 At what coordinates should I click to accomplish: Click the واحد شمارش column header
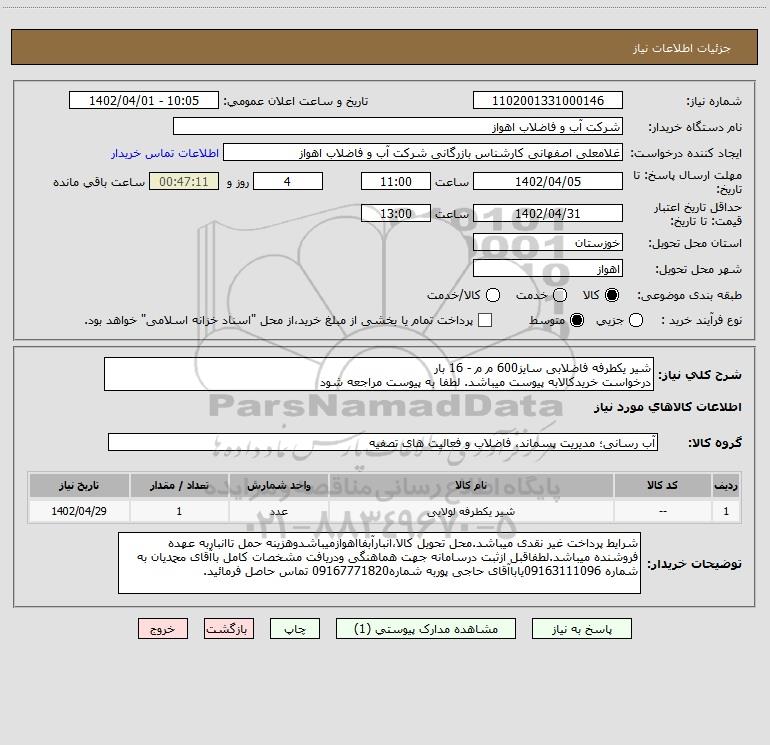[x=278, y=486]
